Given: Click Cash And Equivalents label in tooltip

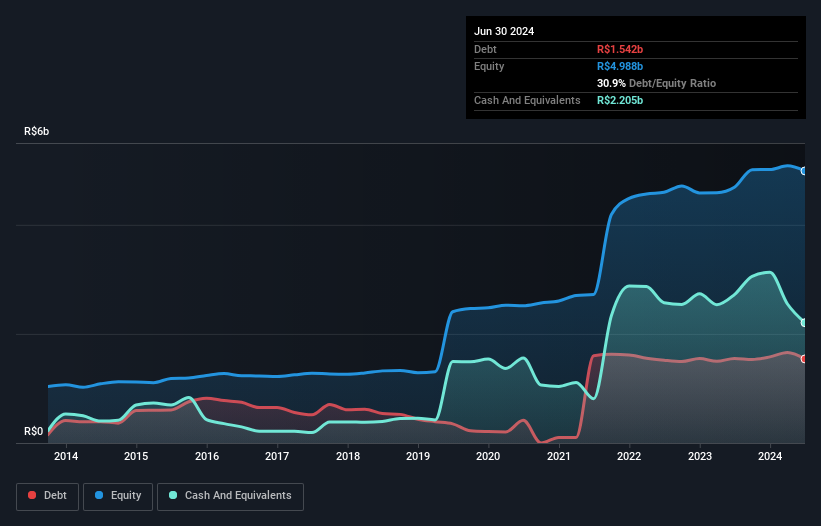Looking at the screenshot, I should click(527, 100).
